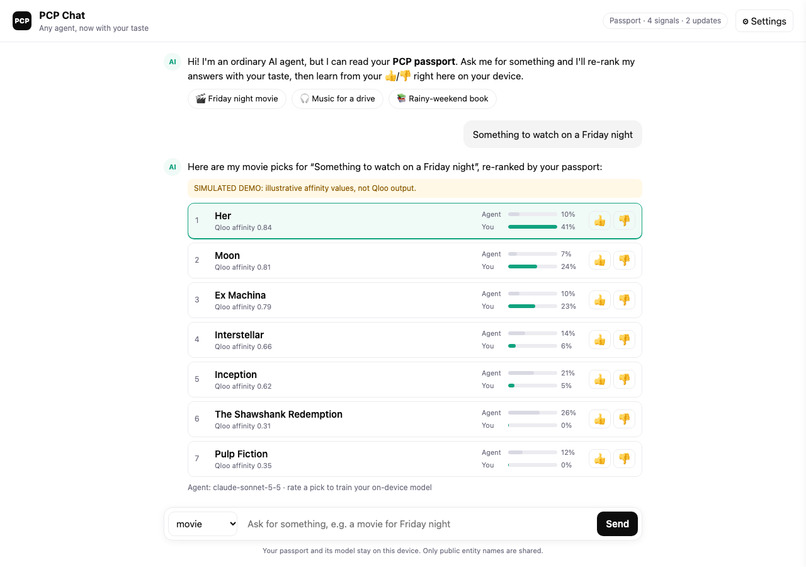Viewport: 806px width, 567px height.
Task: Click the user message about Friday night
Action: coord(553,135)
